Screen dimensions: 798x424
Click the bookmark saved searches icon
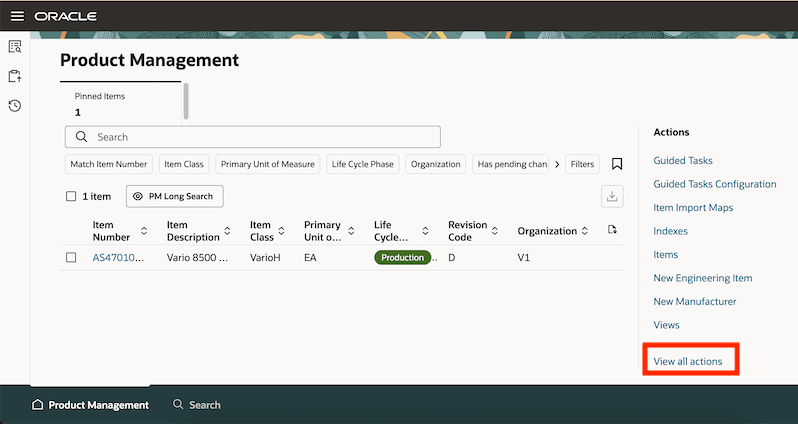click(x=617, y=164)
